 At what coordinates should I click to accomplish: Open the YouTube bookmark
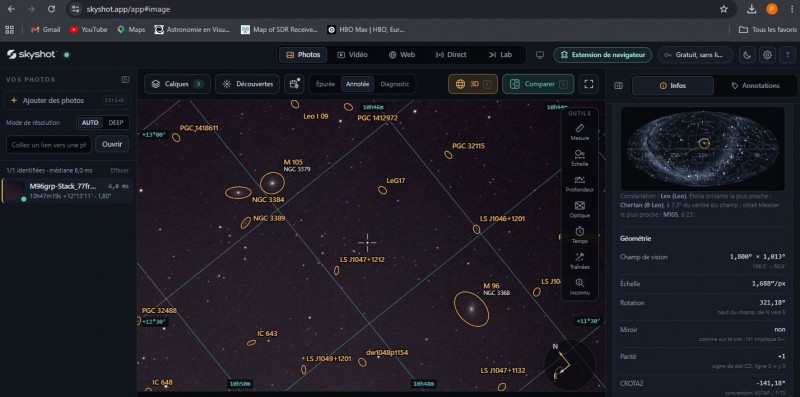click(88, 30)
